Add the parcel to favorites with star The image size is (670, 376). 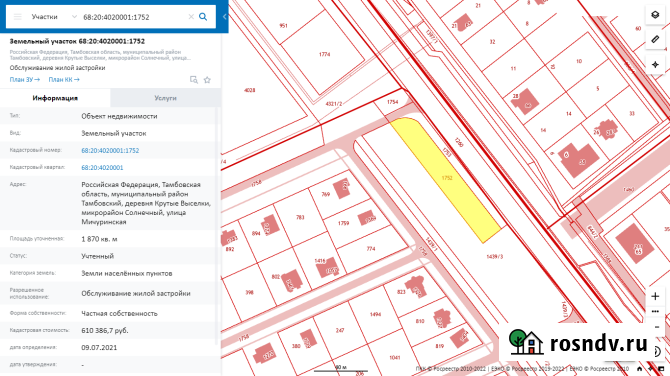pyautogui.click(x=207, y=80)
